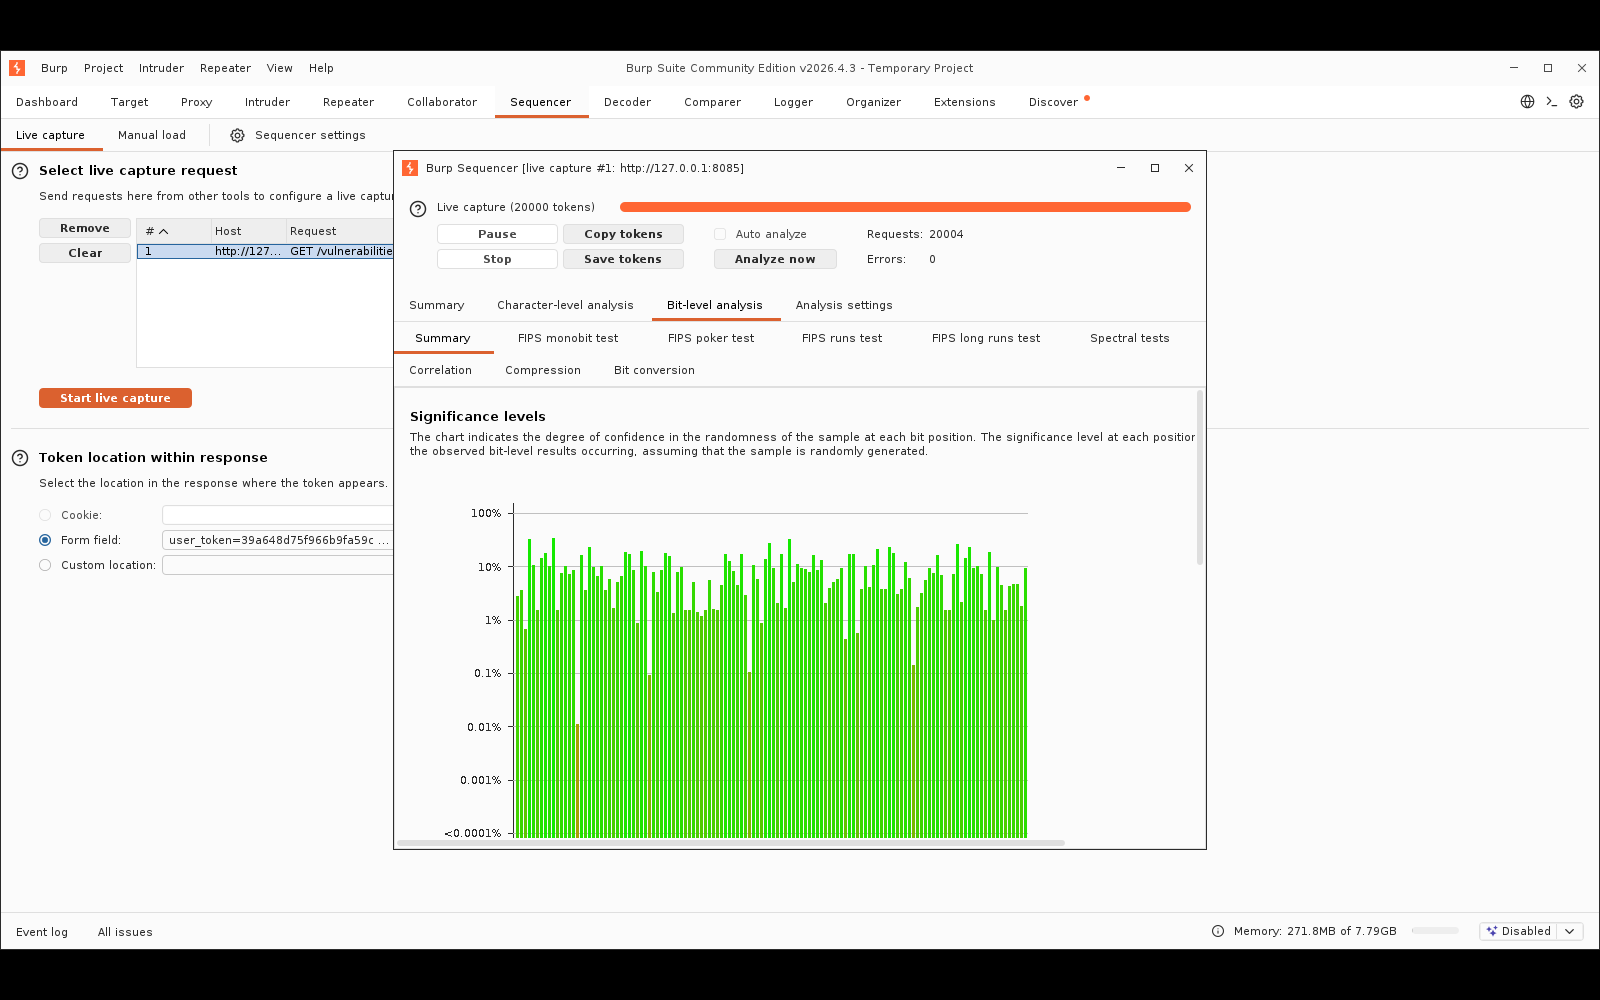
Task: Show the FIPS monobit test tab
Action: click(x=568, y=338)
